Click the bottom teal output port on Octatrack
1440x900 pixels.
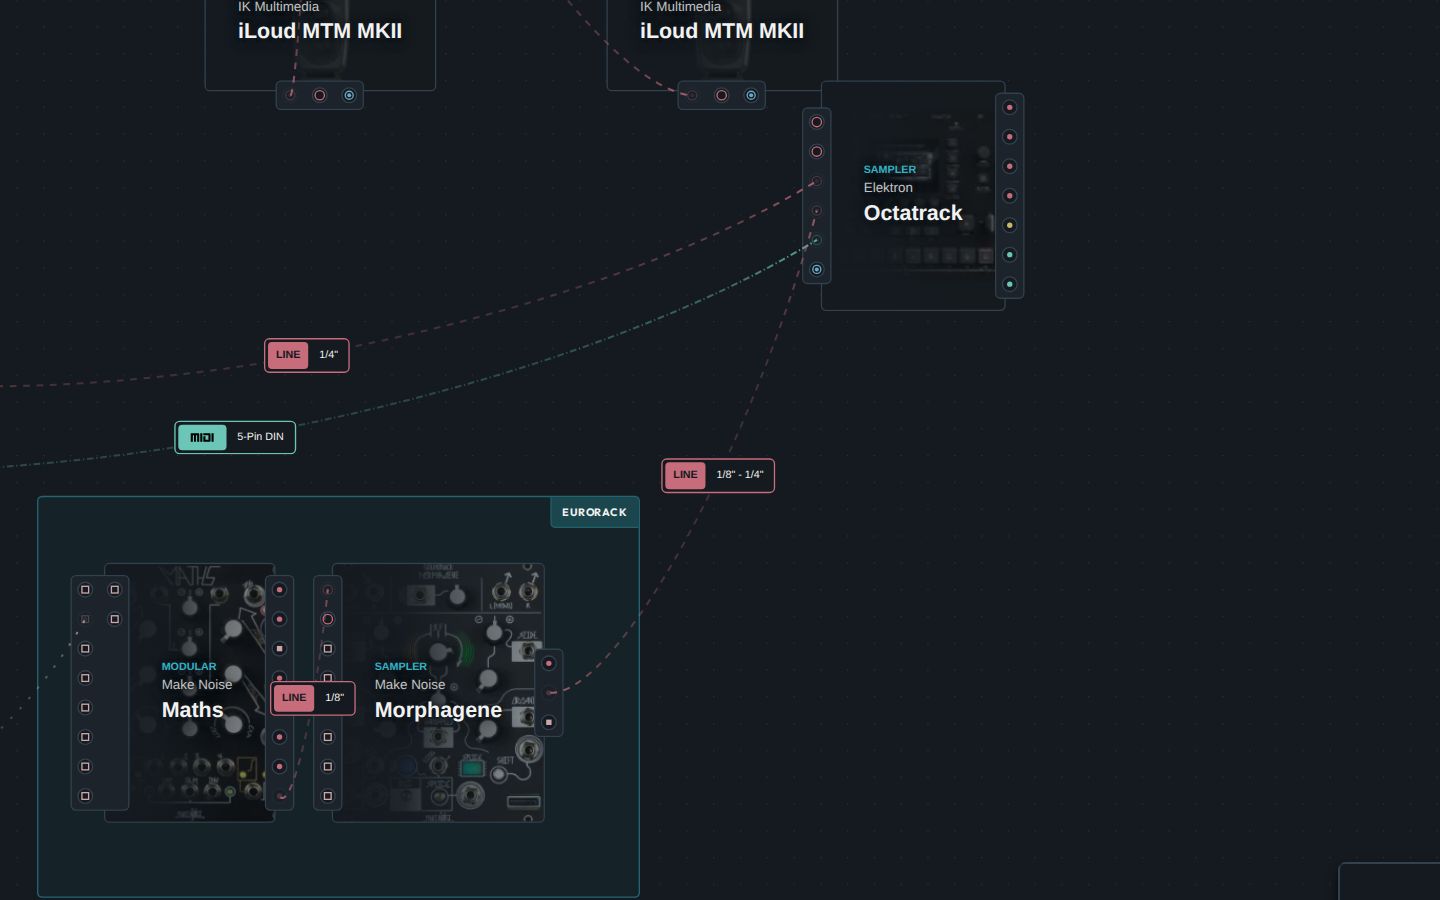coord(1009,284)
